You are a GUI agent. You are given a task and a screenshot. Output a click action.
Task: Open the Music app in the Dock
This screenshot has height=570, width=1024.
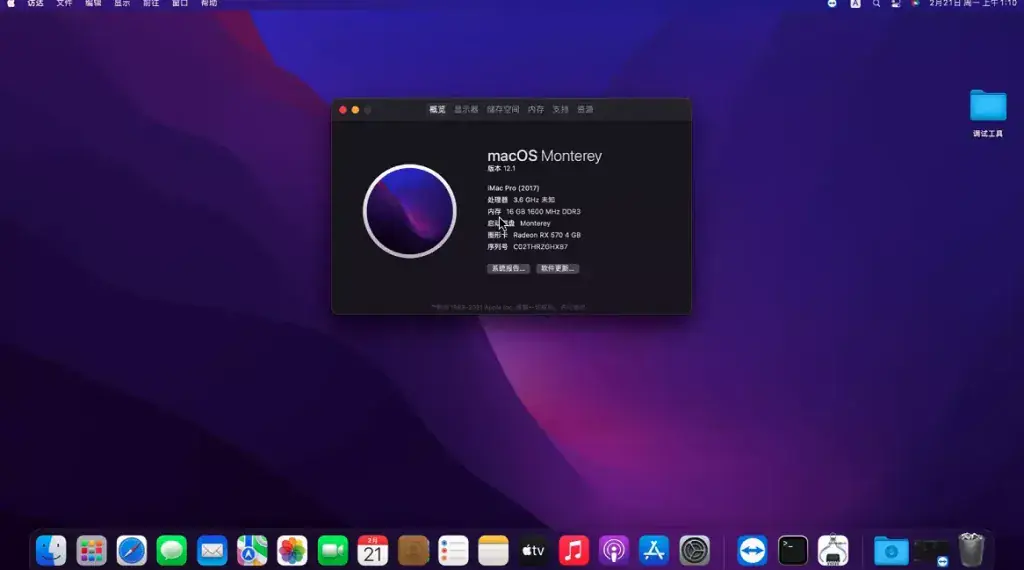pyautogui.click(x=573, y=550)
